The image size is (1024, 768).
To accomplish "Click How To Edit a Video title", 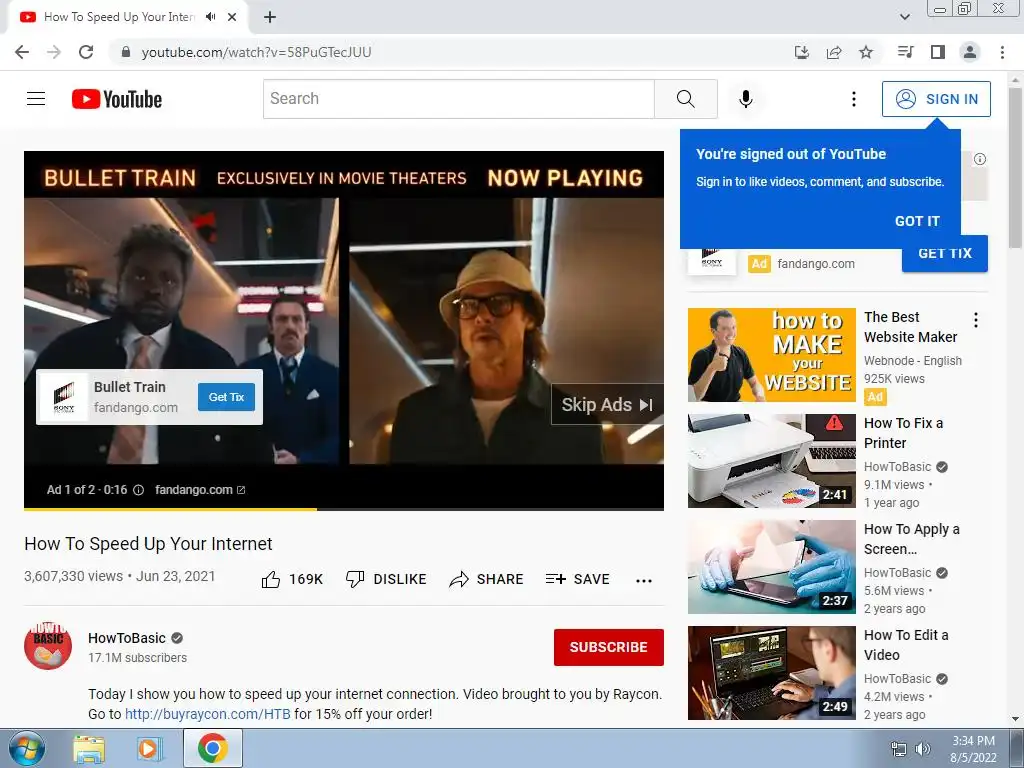I will [x=906, y=645].
